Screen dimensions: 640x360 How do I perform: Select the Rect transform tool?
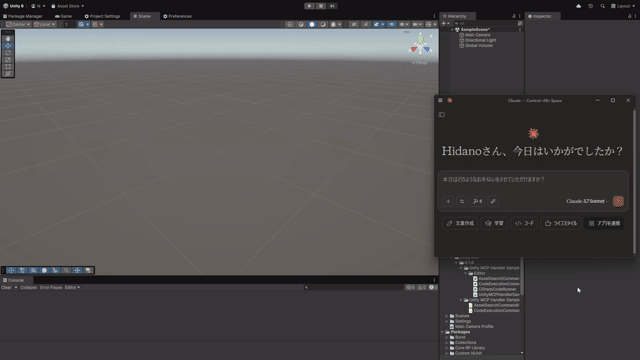click(x=8, y=67)
